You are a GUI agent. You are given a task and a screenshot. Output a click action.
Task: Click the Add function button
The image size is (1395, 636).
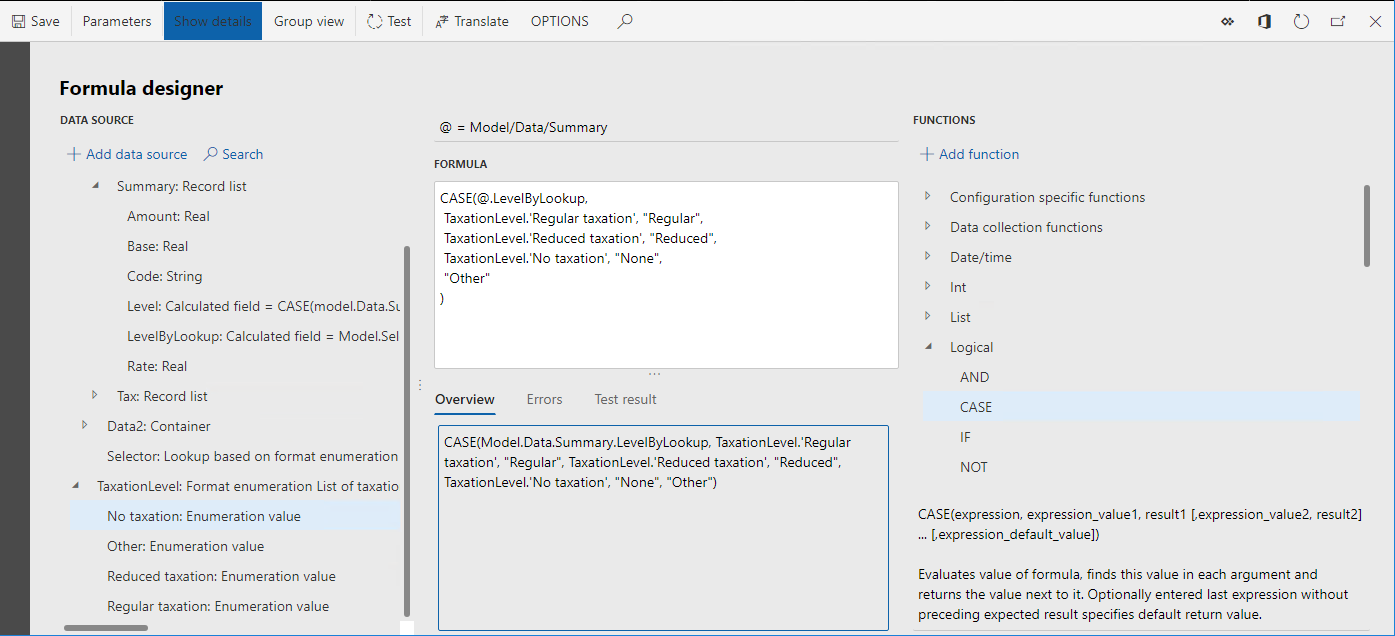[969, 154]
